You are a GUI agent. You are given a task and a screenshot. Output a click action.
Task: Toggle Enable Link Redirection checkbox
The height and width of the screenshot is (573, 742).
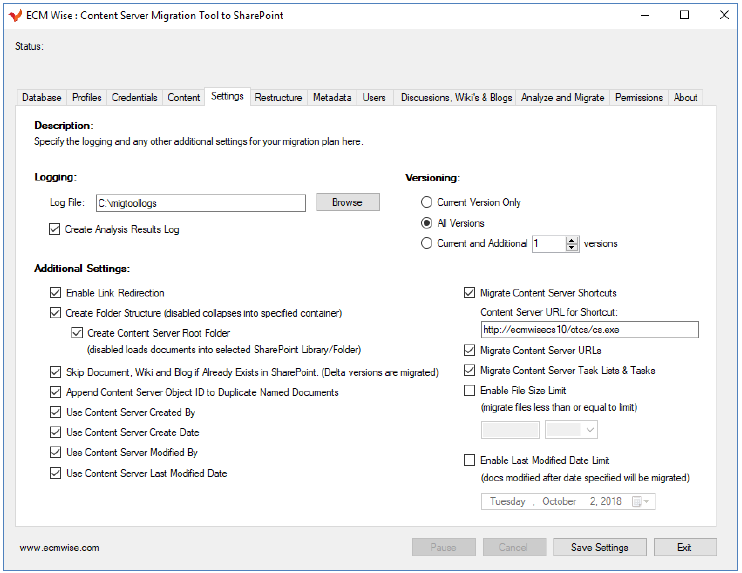coord(56,293)
